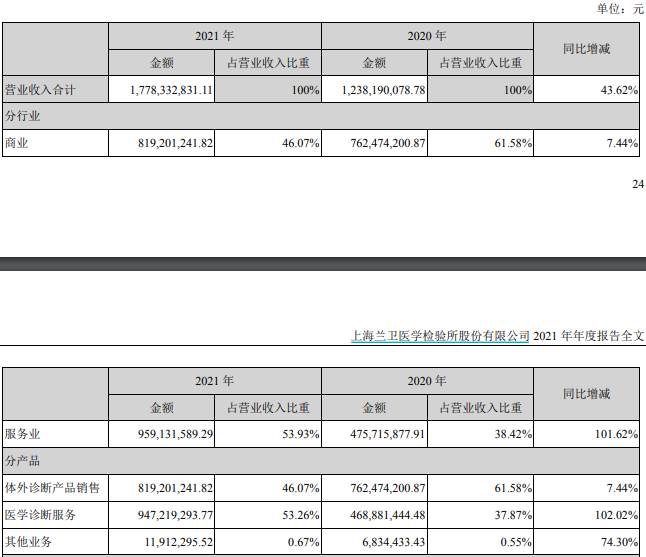Screen dimensions: 646x557
Task: Click 占营业收入比重 under 2020 年, upper table
Action: [481, 63]
